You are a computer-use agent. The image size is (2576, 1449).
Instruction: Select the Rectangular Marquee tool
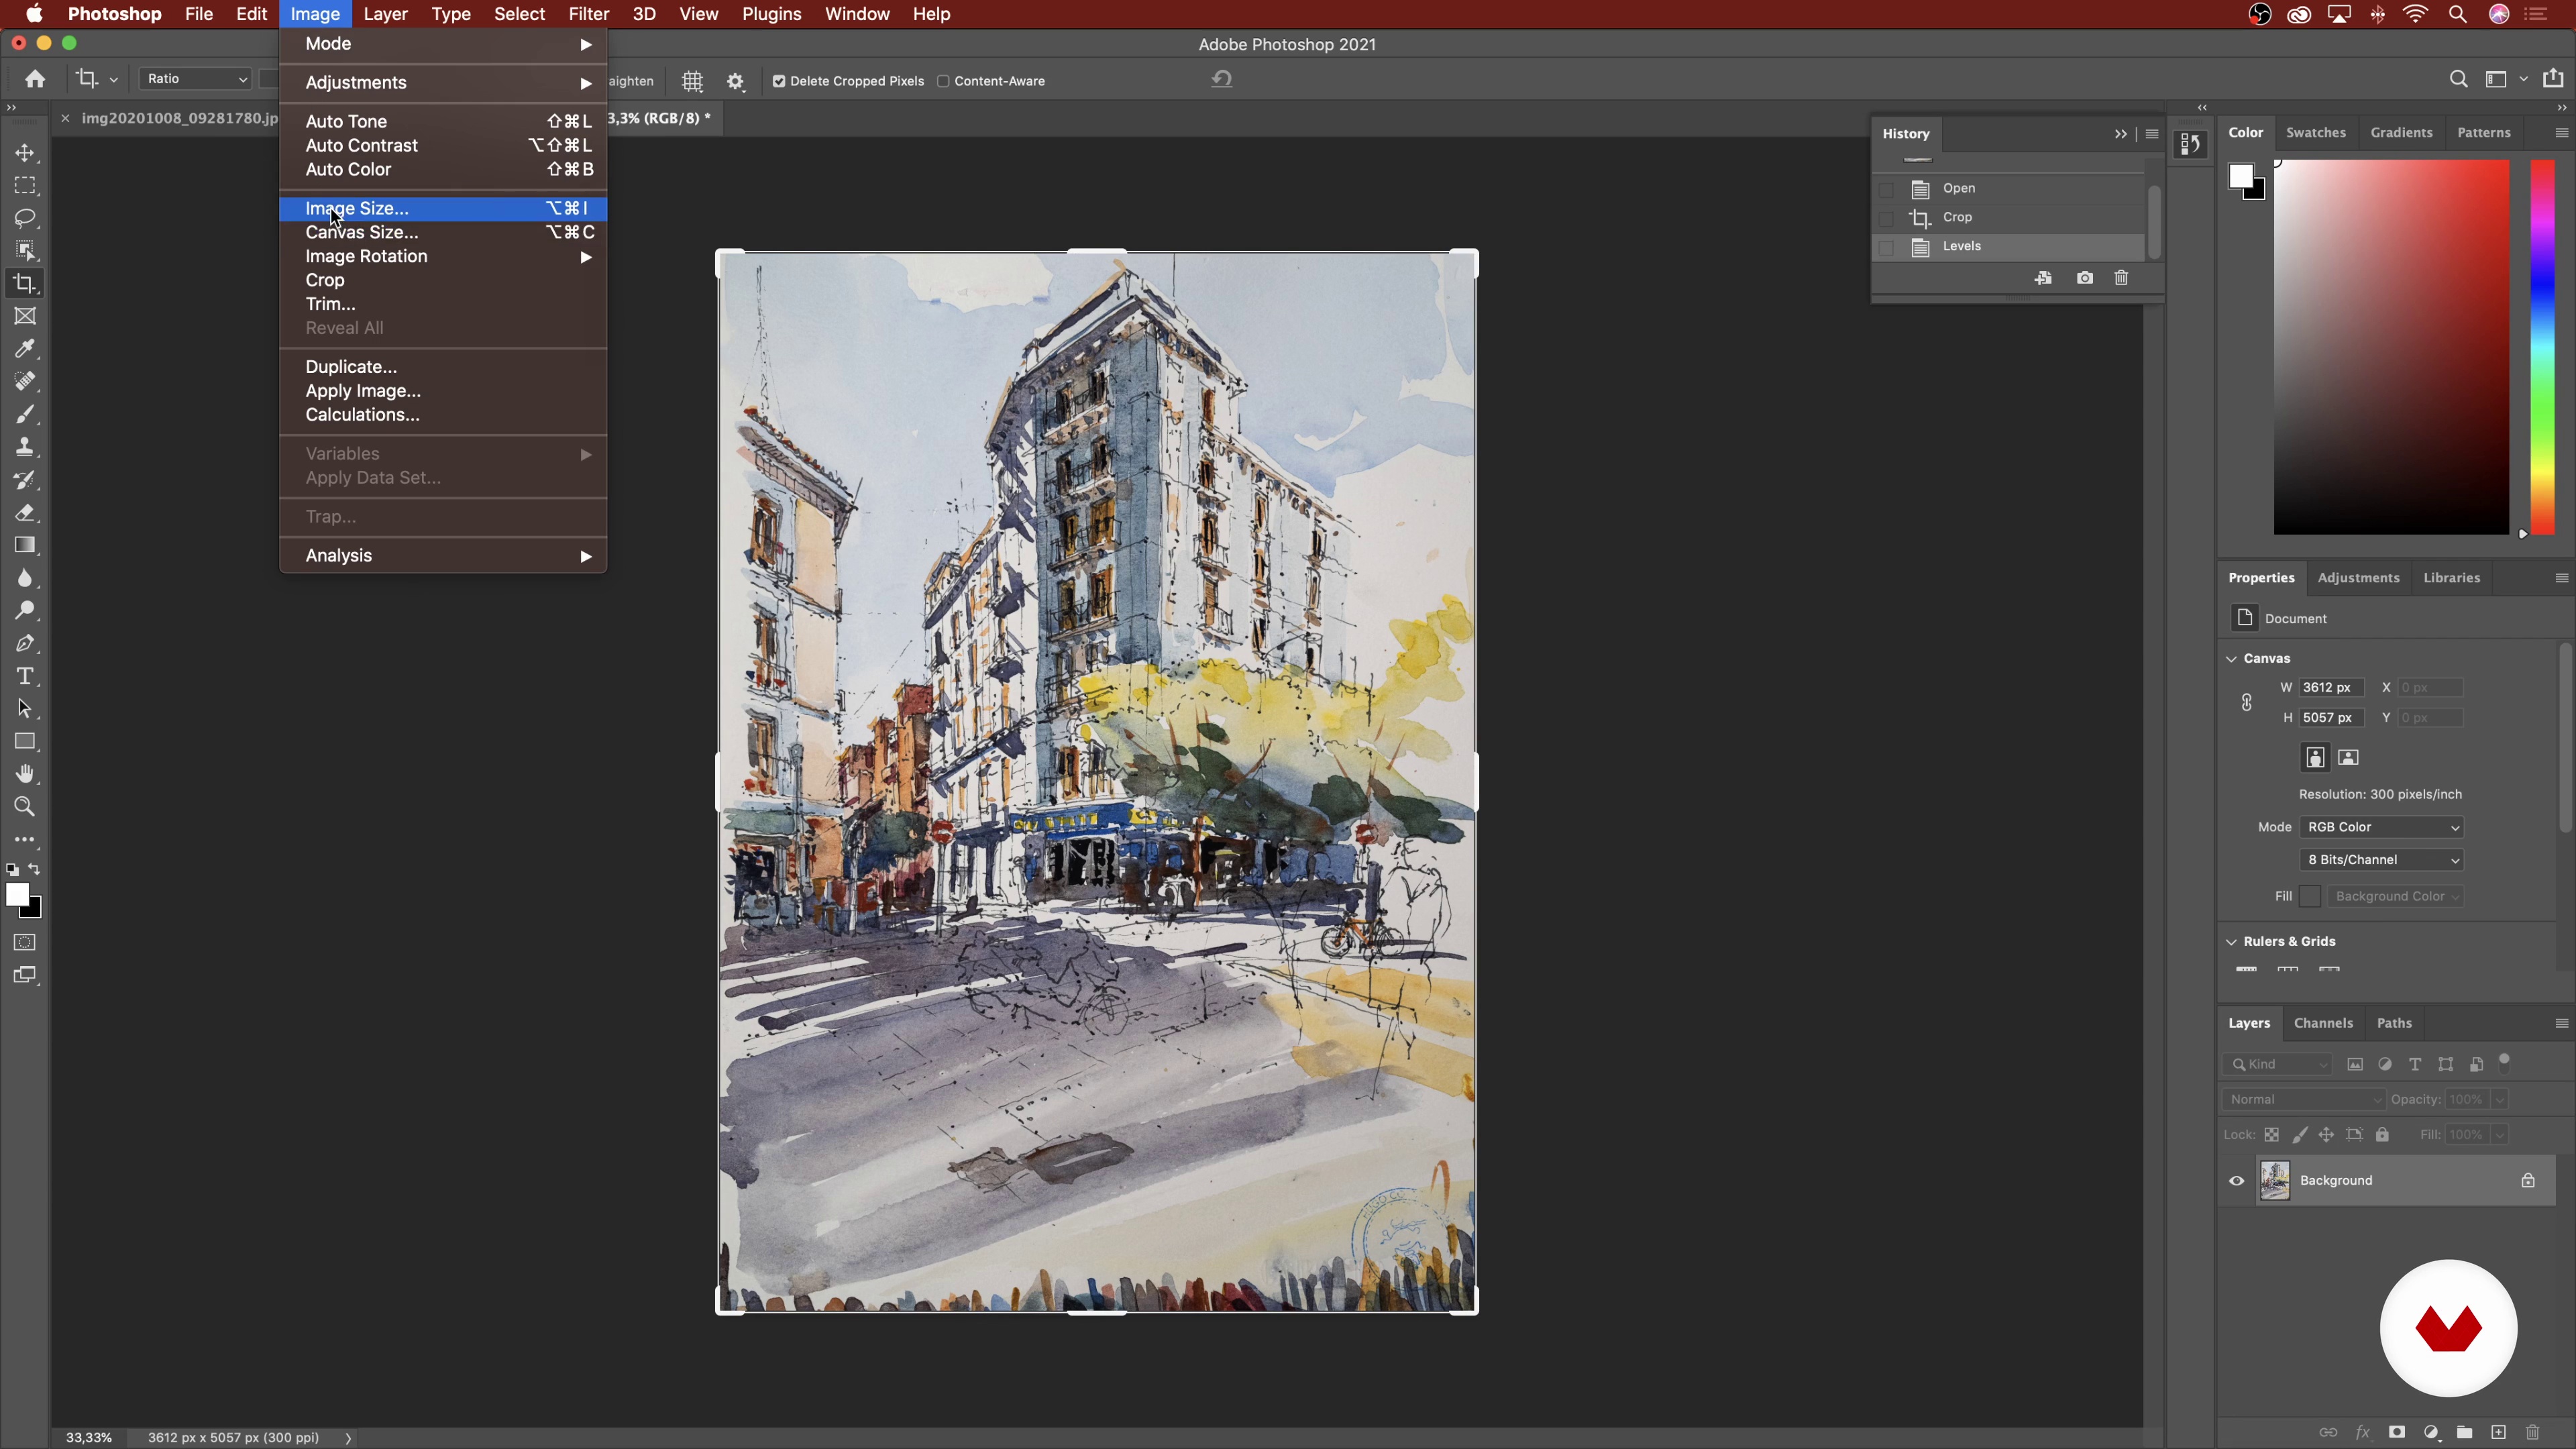(25, 186)
